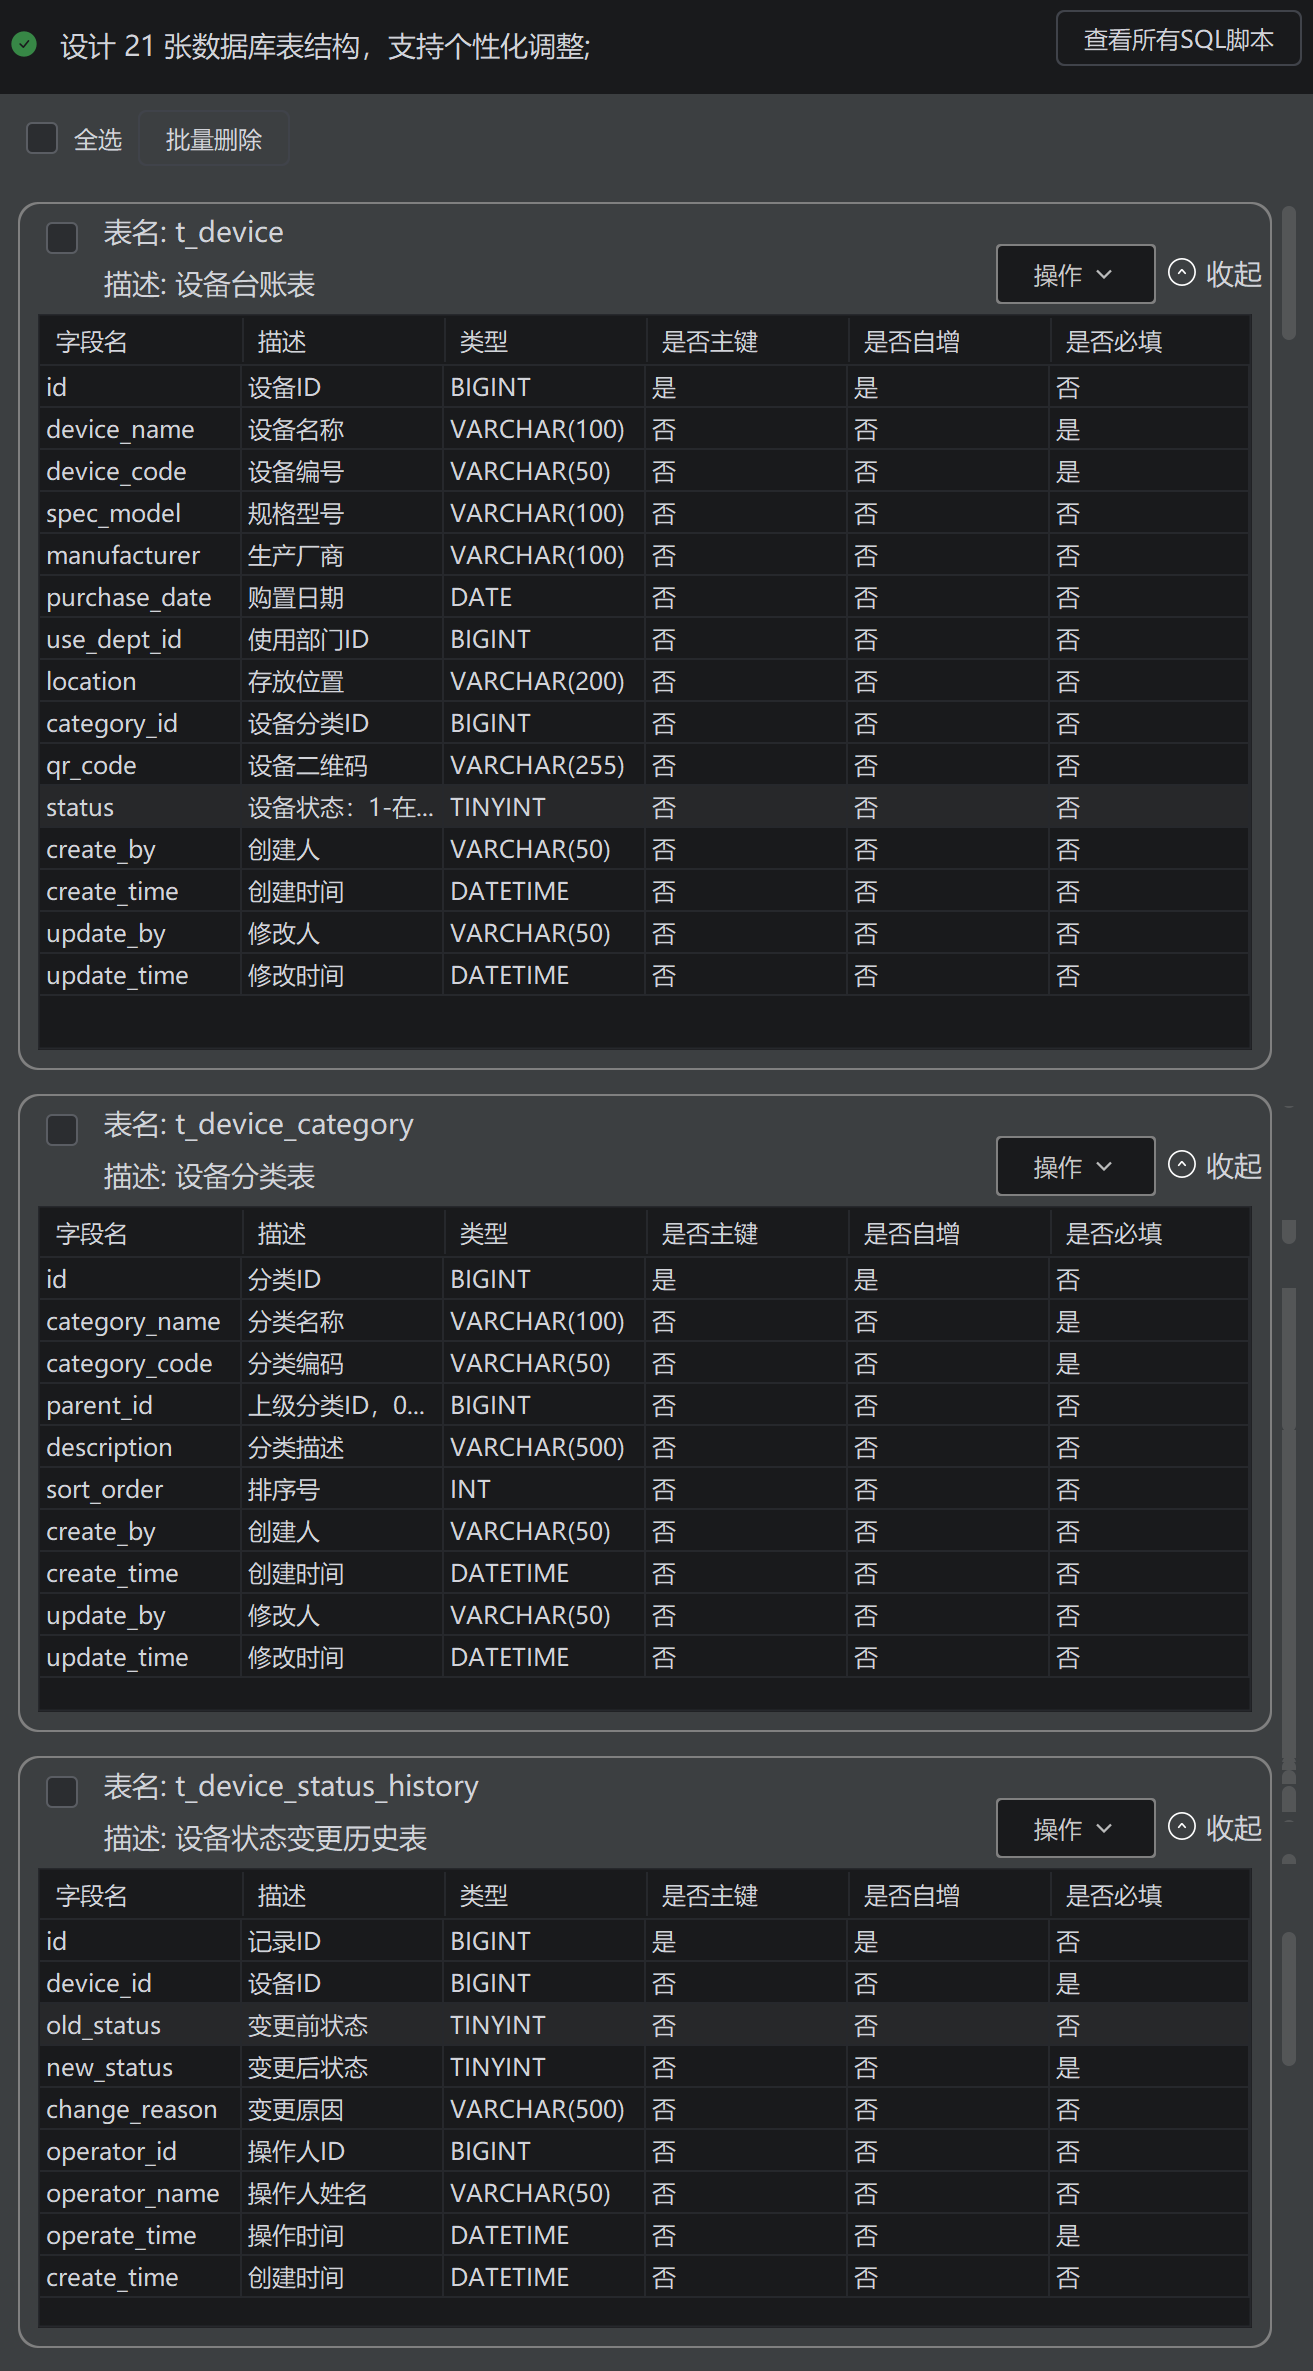Click the batch delete button
This screenshot has height=2371, width=1313.
[x=213, y=139]
